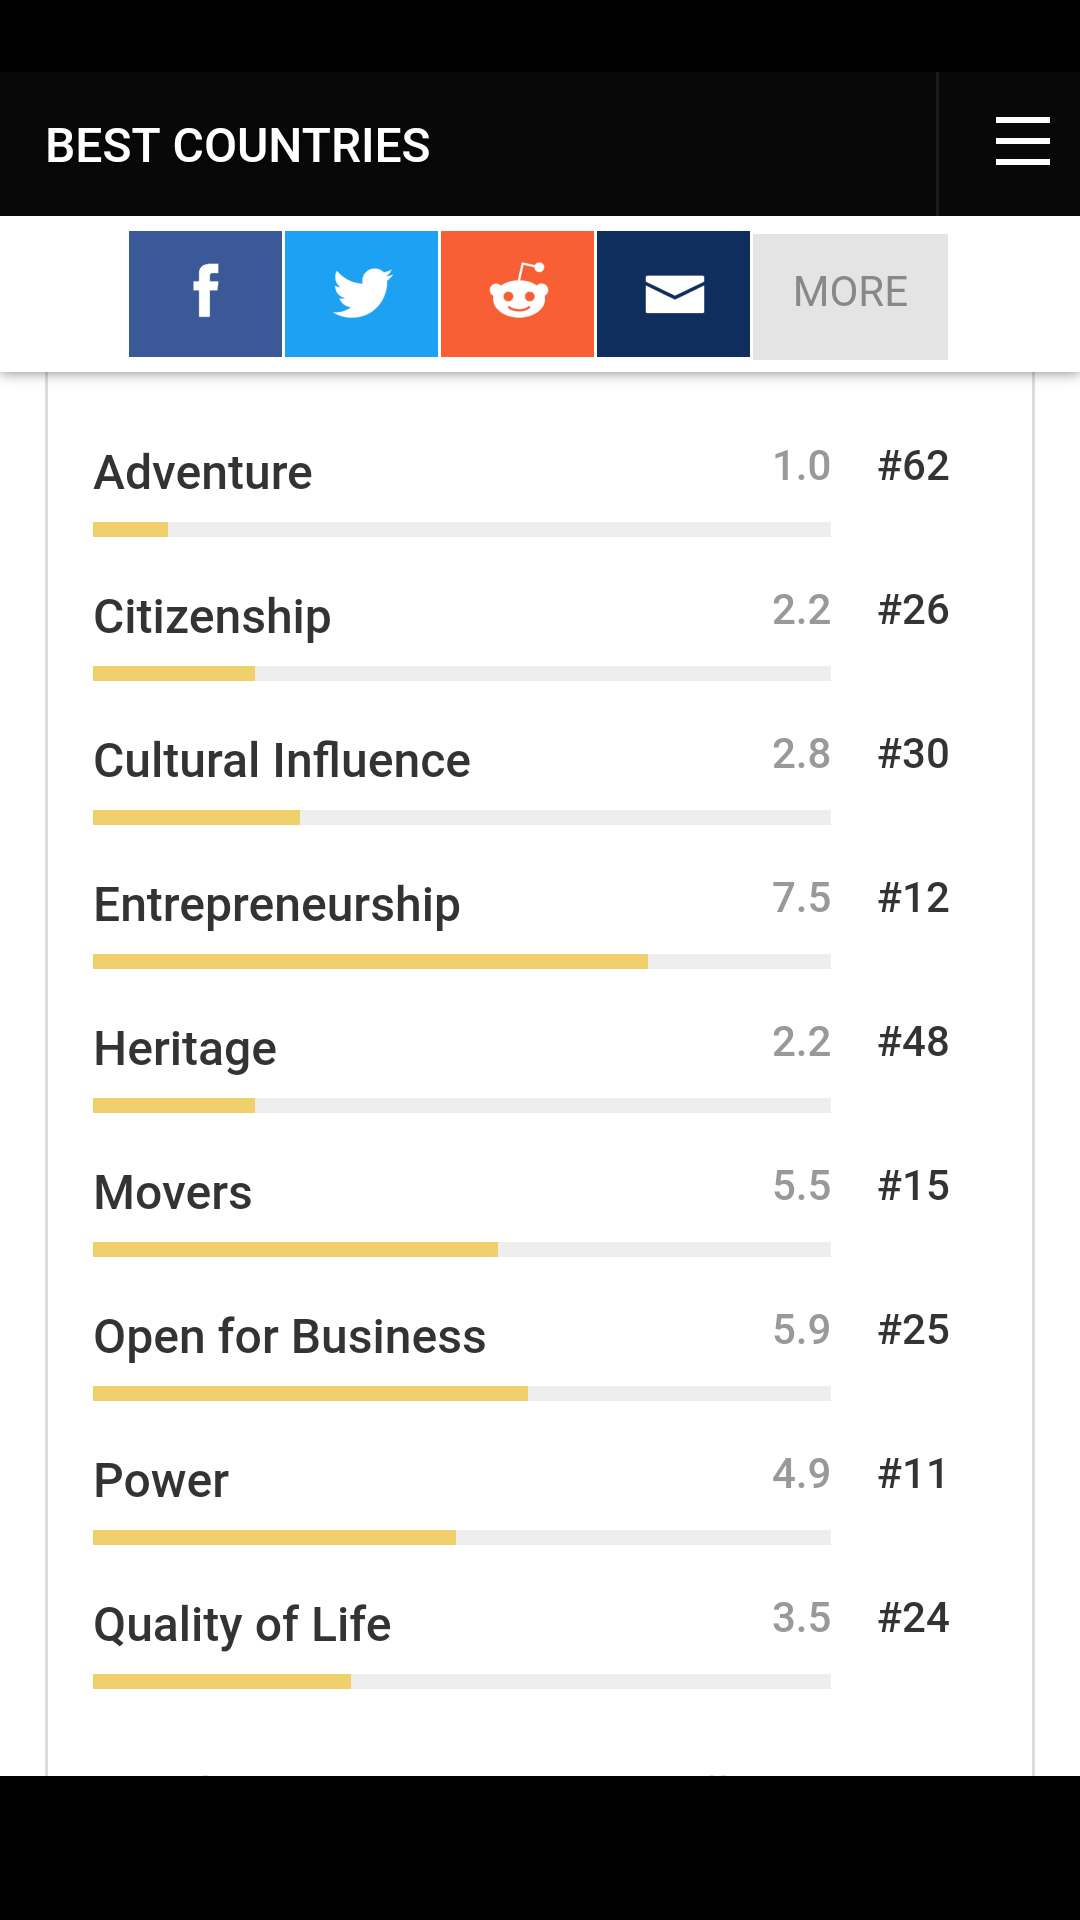
Task: Select the Entrepreneurship category
Action: [277, 904]
